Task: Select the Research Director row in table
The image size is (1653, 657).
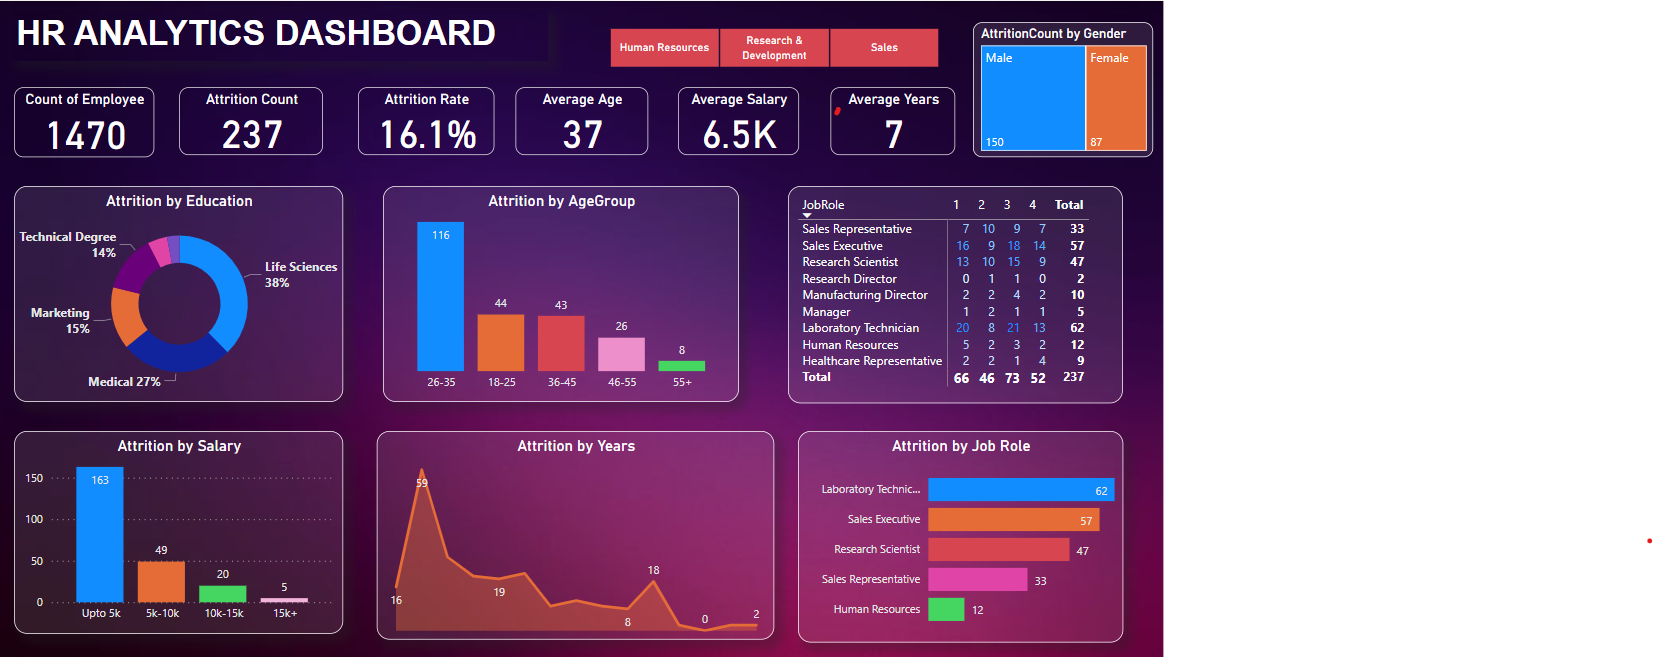Action: pyautogui.click(x=849, y=279)
